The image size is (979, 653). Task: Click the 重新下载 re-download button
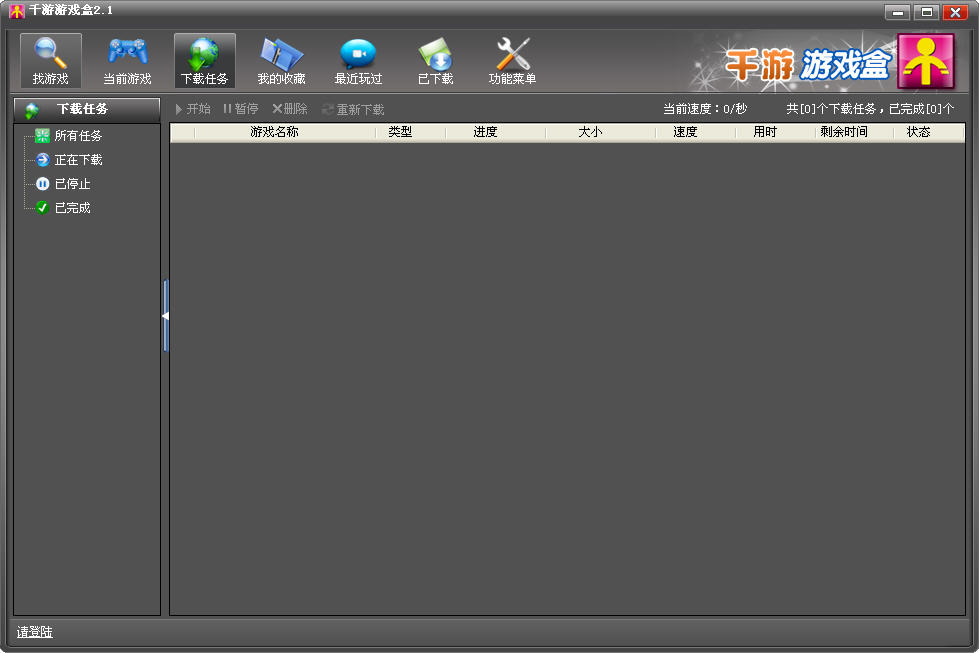pyautogui.click(x=354, y=109)
